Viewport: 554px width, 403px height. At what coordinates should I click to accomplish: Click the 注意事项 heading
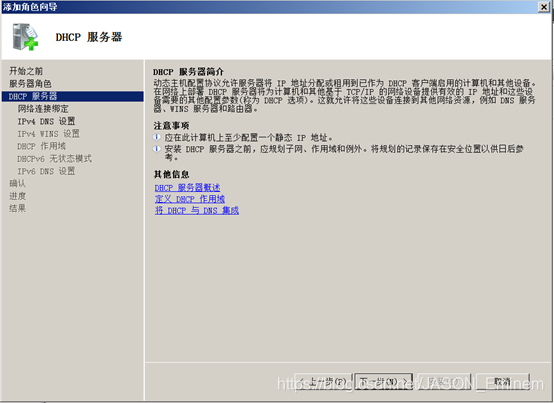click(171, 126)
